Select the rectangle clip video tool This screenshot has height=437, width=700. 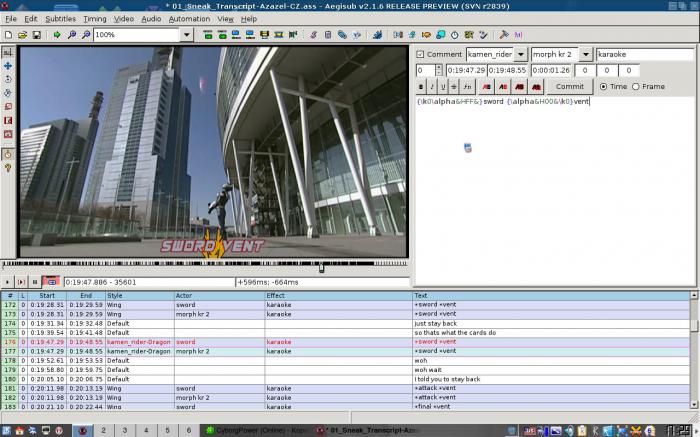coord(8,121)
